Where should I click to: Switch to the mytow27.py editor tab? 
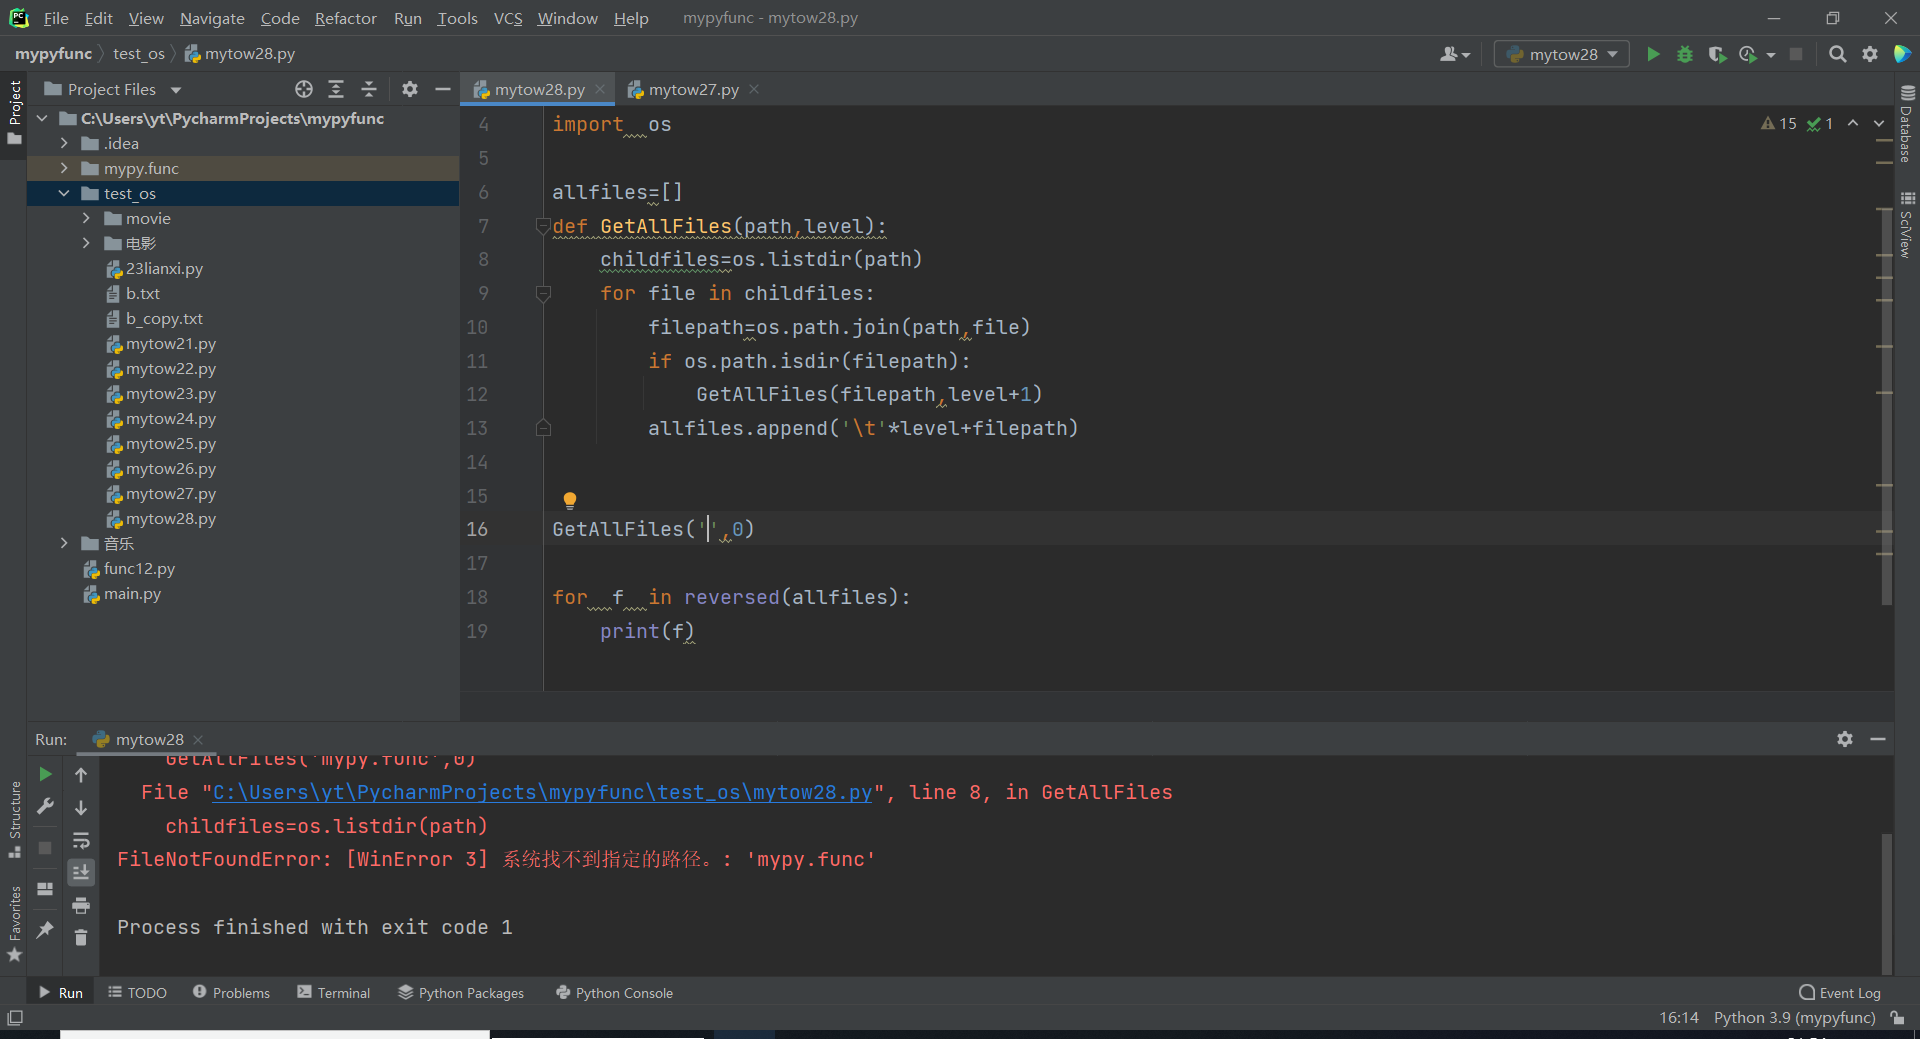[x=693, y=89]
